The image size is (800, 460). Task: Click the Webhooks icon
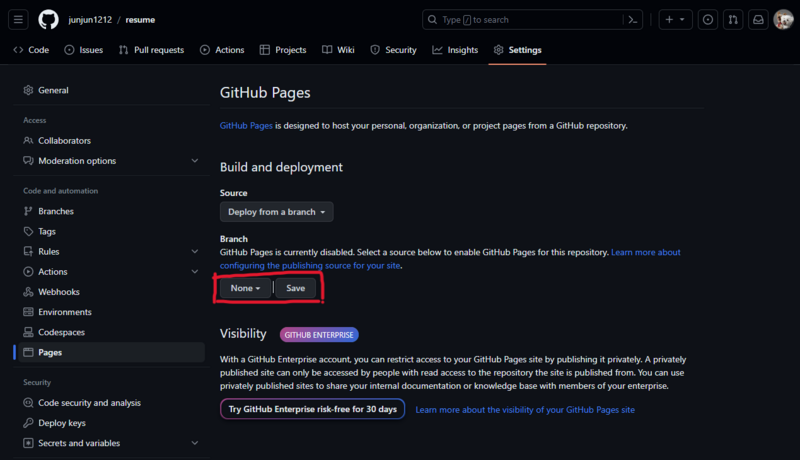click(28, 292)
